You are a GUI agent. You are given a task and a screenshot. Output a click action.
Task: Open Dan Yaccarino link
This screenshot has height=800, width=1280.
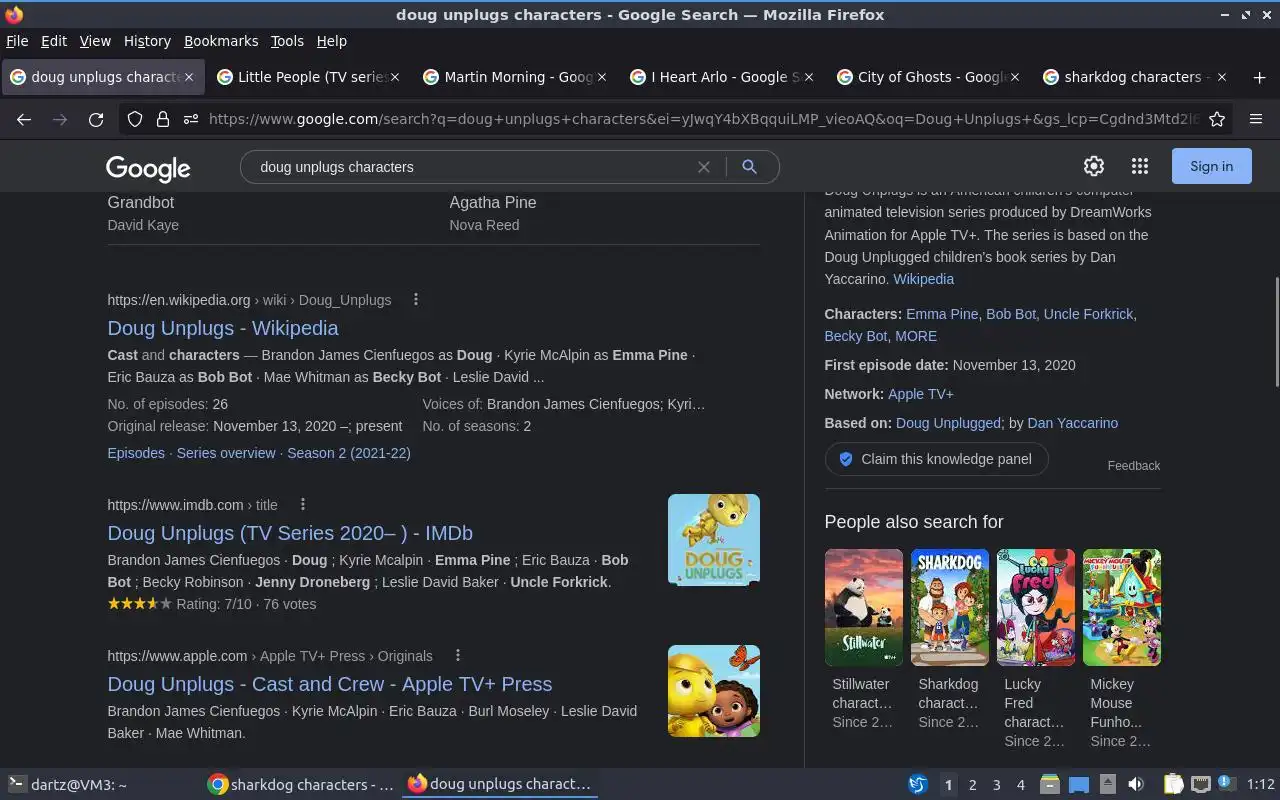tap(1072, 423)
